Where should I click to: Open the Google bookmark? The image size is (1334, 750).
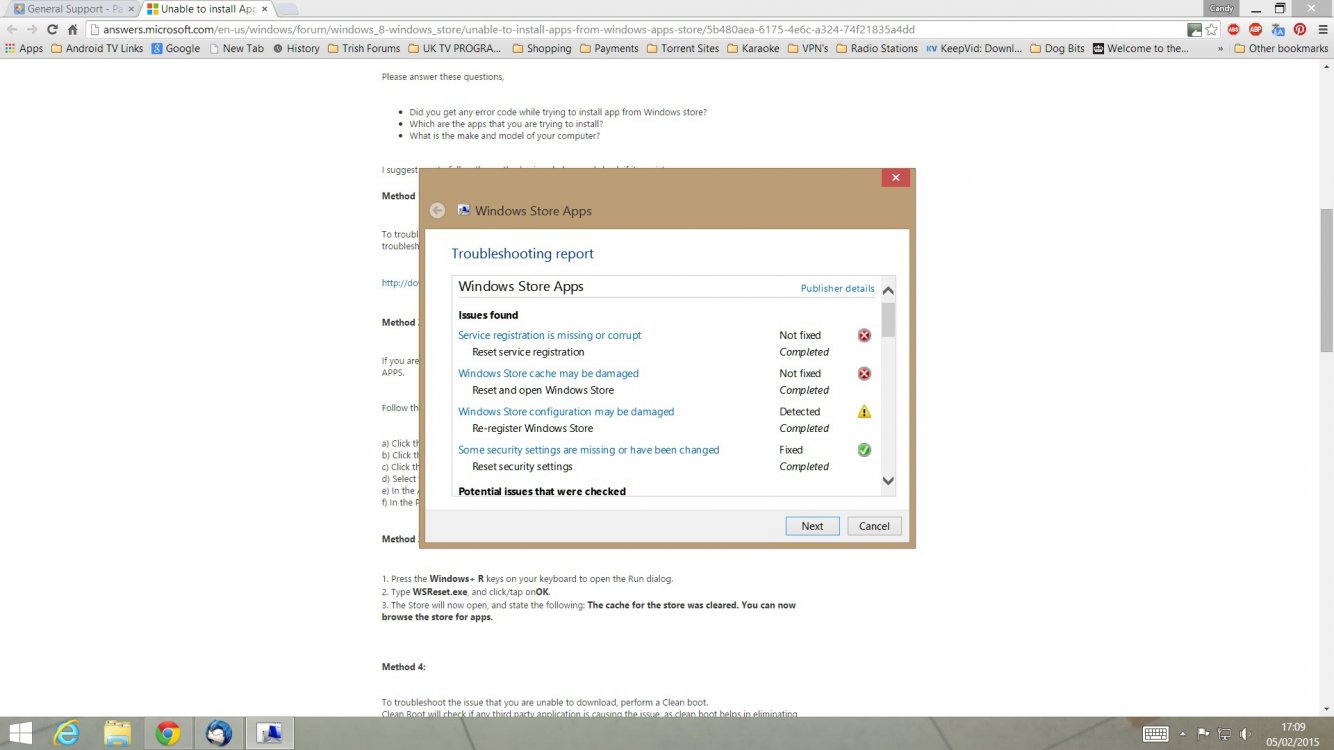175,48
